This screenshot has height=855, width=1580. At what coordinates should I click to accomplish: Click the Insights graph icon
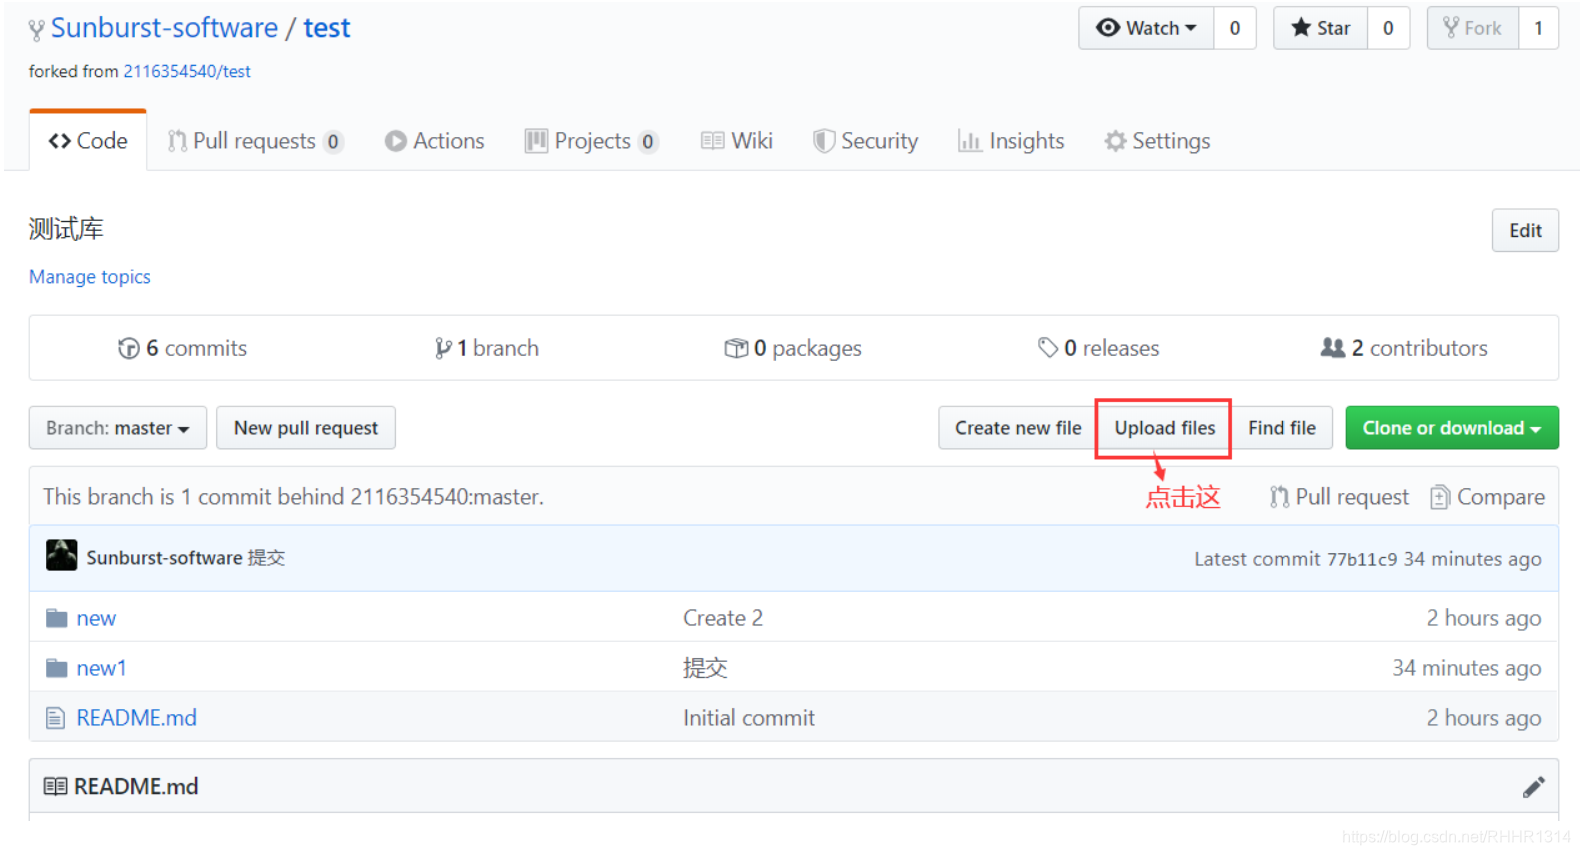point(969,141)
